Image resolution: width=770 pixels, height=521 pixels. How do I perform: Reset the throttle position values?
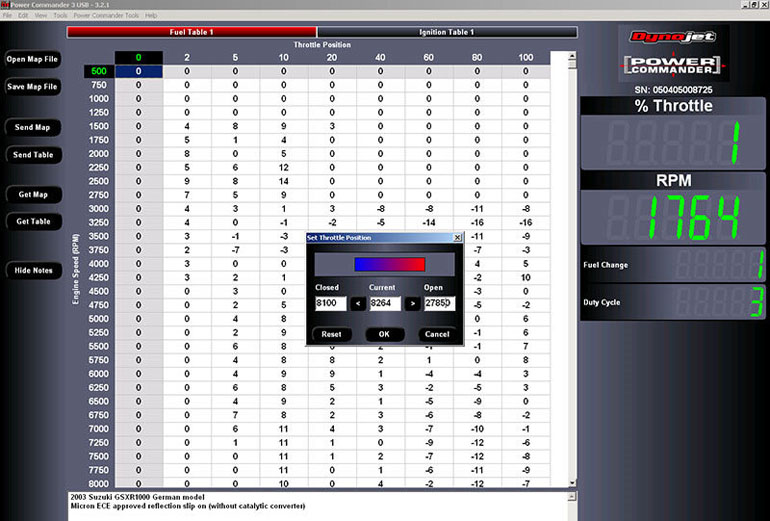331,334
